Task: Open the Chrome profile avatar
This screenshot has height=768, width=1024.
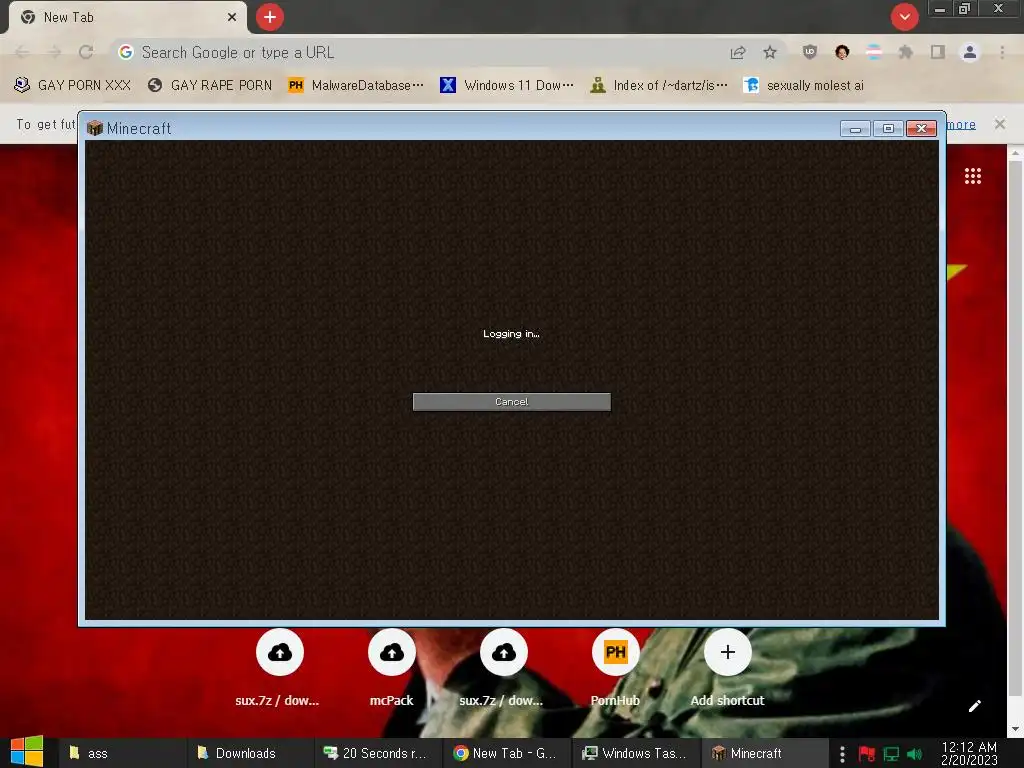Action: click(x=970, y=52)
